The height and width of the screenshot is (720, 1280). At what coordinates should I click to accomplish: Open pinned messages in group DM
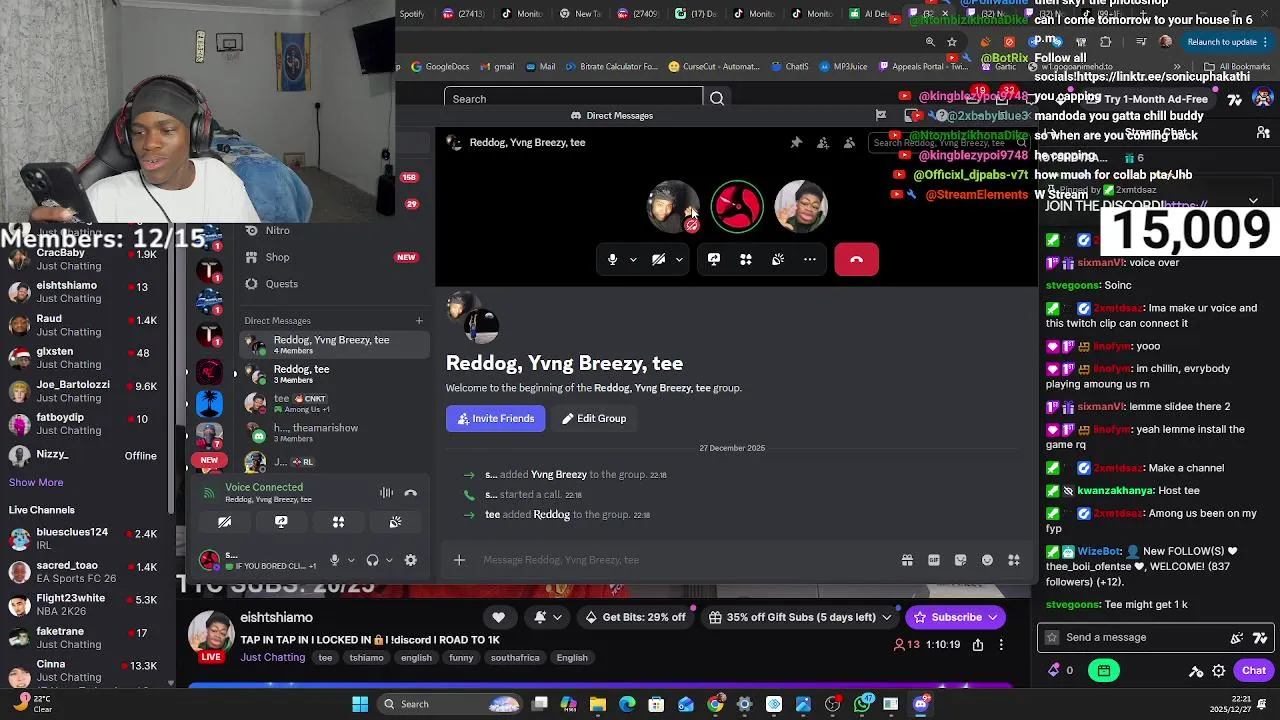pos(796,143)
